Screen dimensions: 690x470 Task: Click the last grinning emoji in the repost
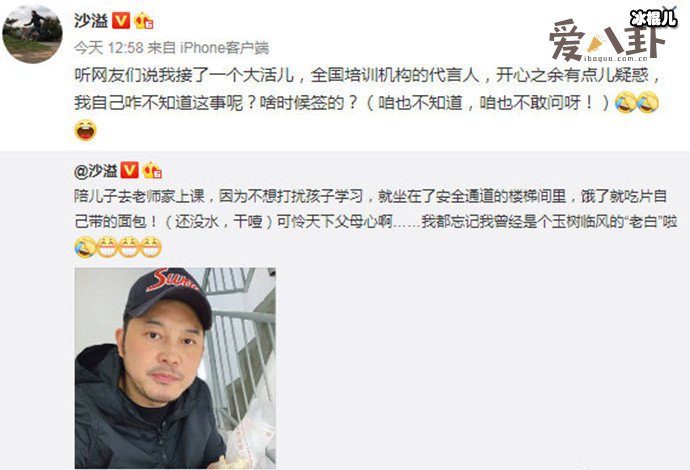click(x=150, y=247)
